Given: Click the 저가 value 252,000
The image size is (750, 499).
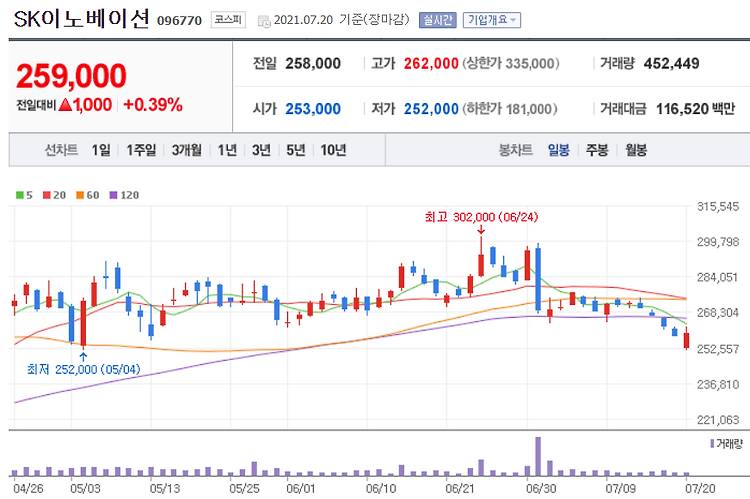Looking at the screenshot, I should pos(431,109).
